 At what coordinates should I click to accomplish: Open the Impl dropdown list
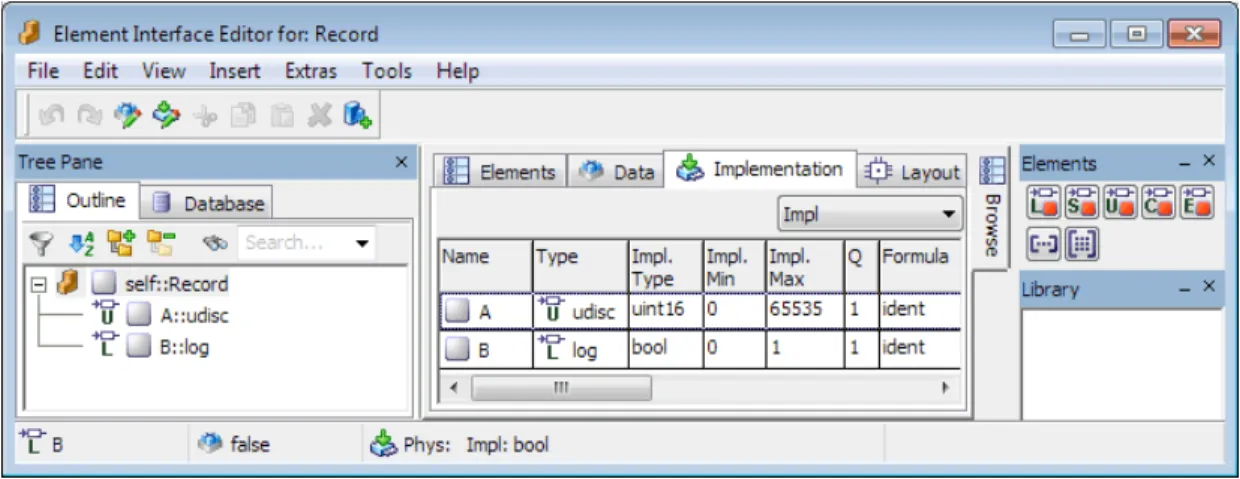(x=870, y=214)
